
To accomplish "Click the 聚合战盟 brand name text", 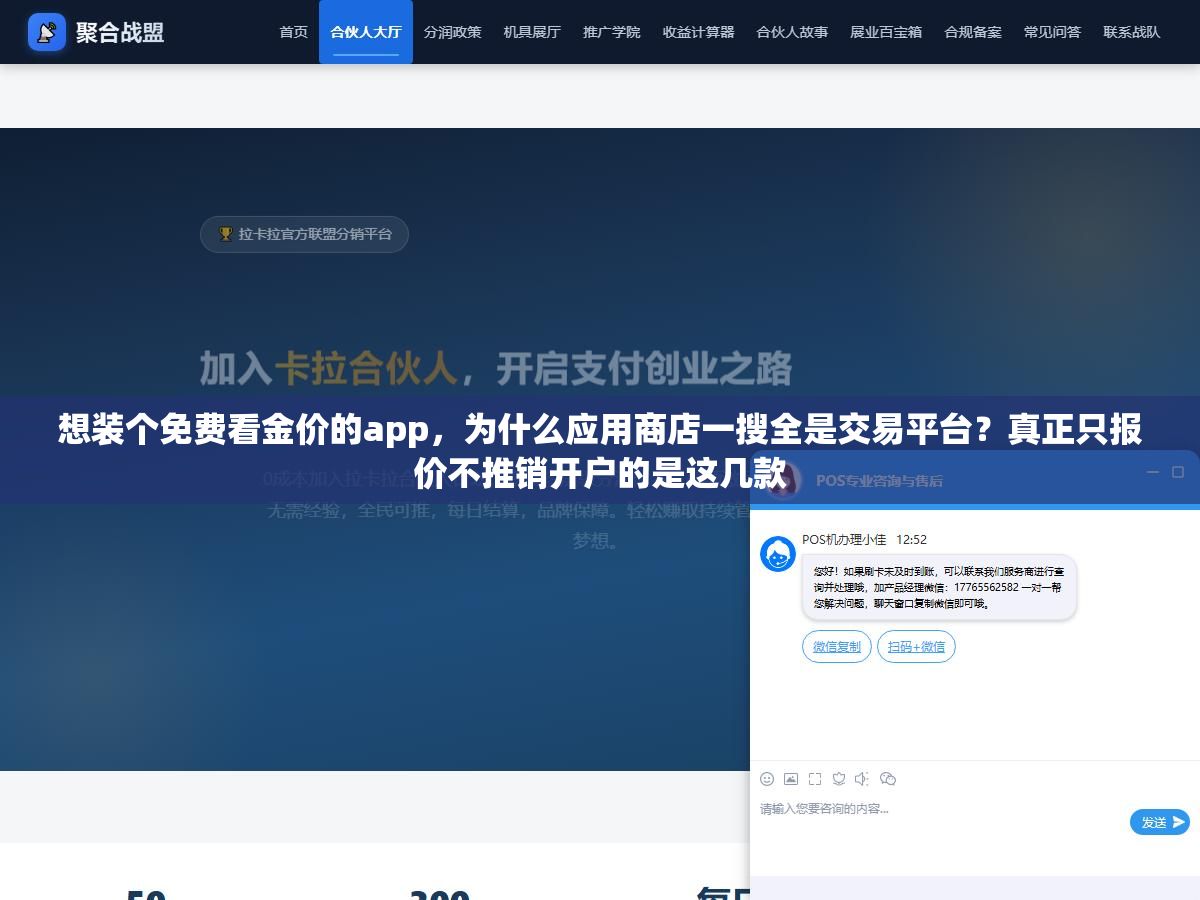I will tap(120, 32).
